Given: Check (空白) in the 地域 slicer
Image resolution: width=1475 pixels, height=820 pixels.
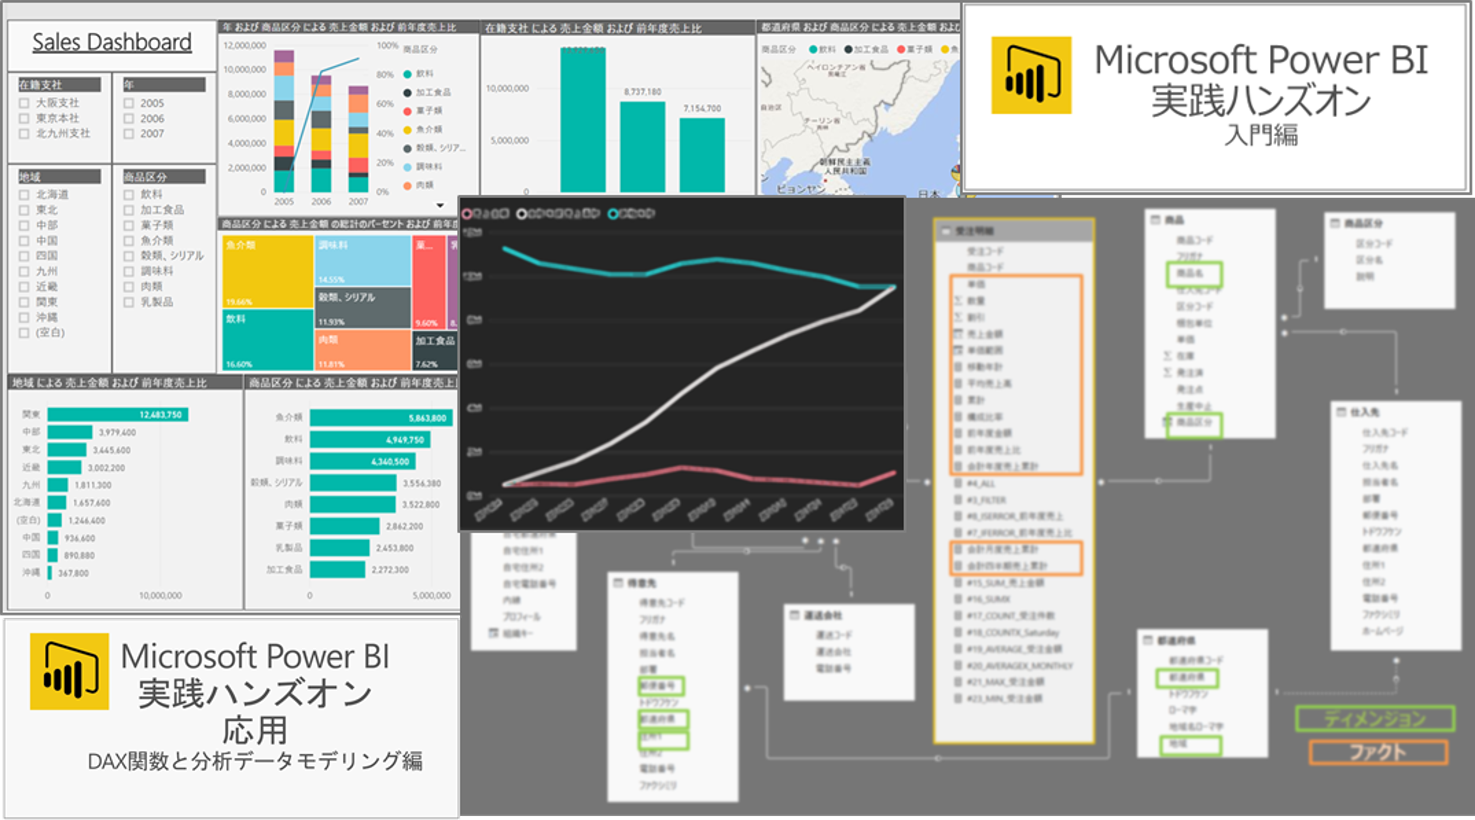Looking at the screenshot, I should [24, 333].
